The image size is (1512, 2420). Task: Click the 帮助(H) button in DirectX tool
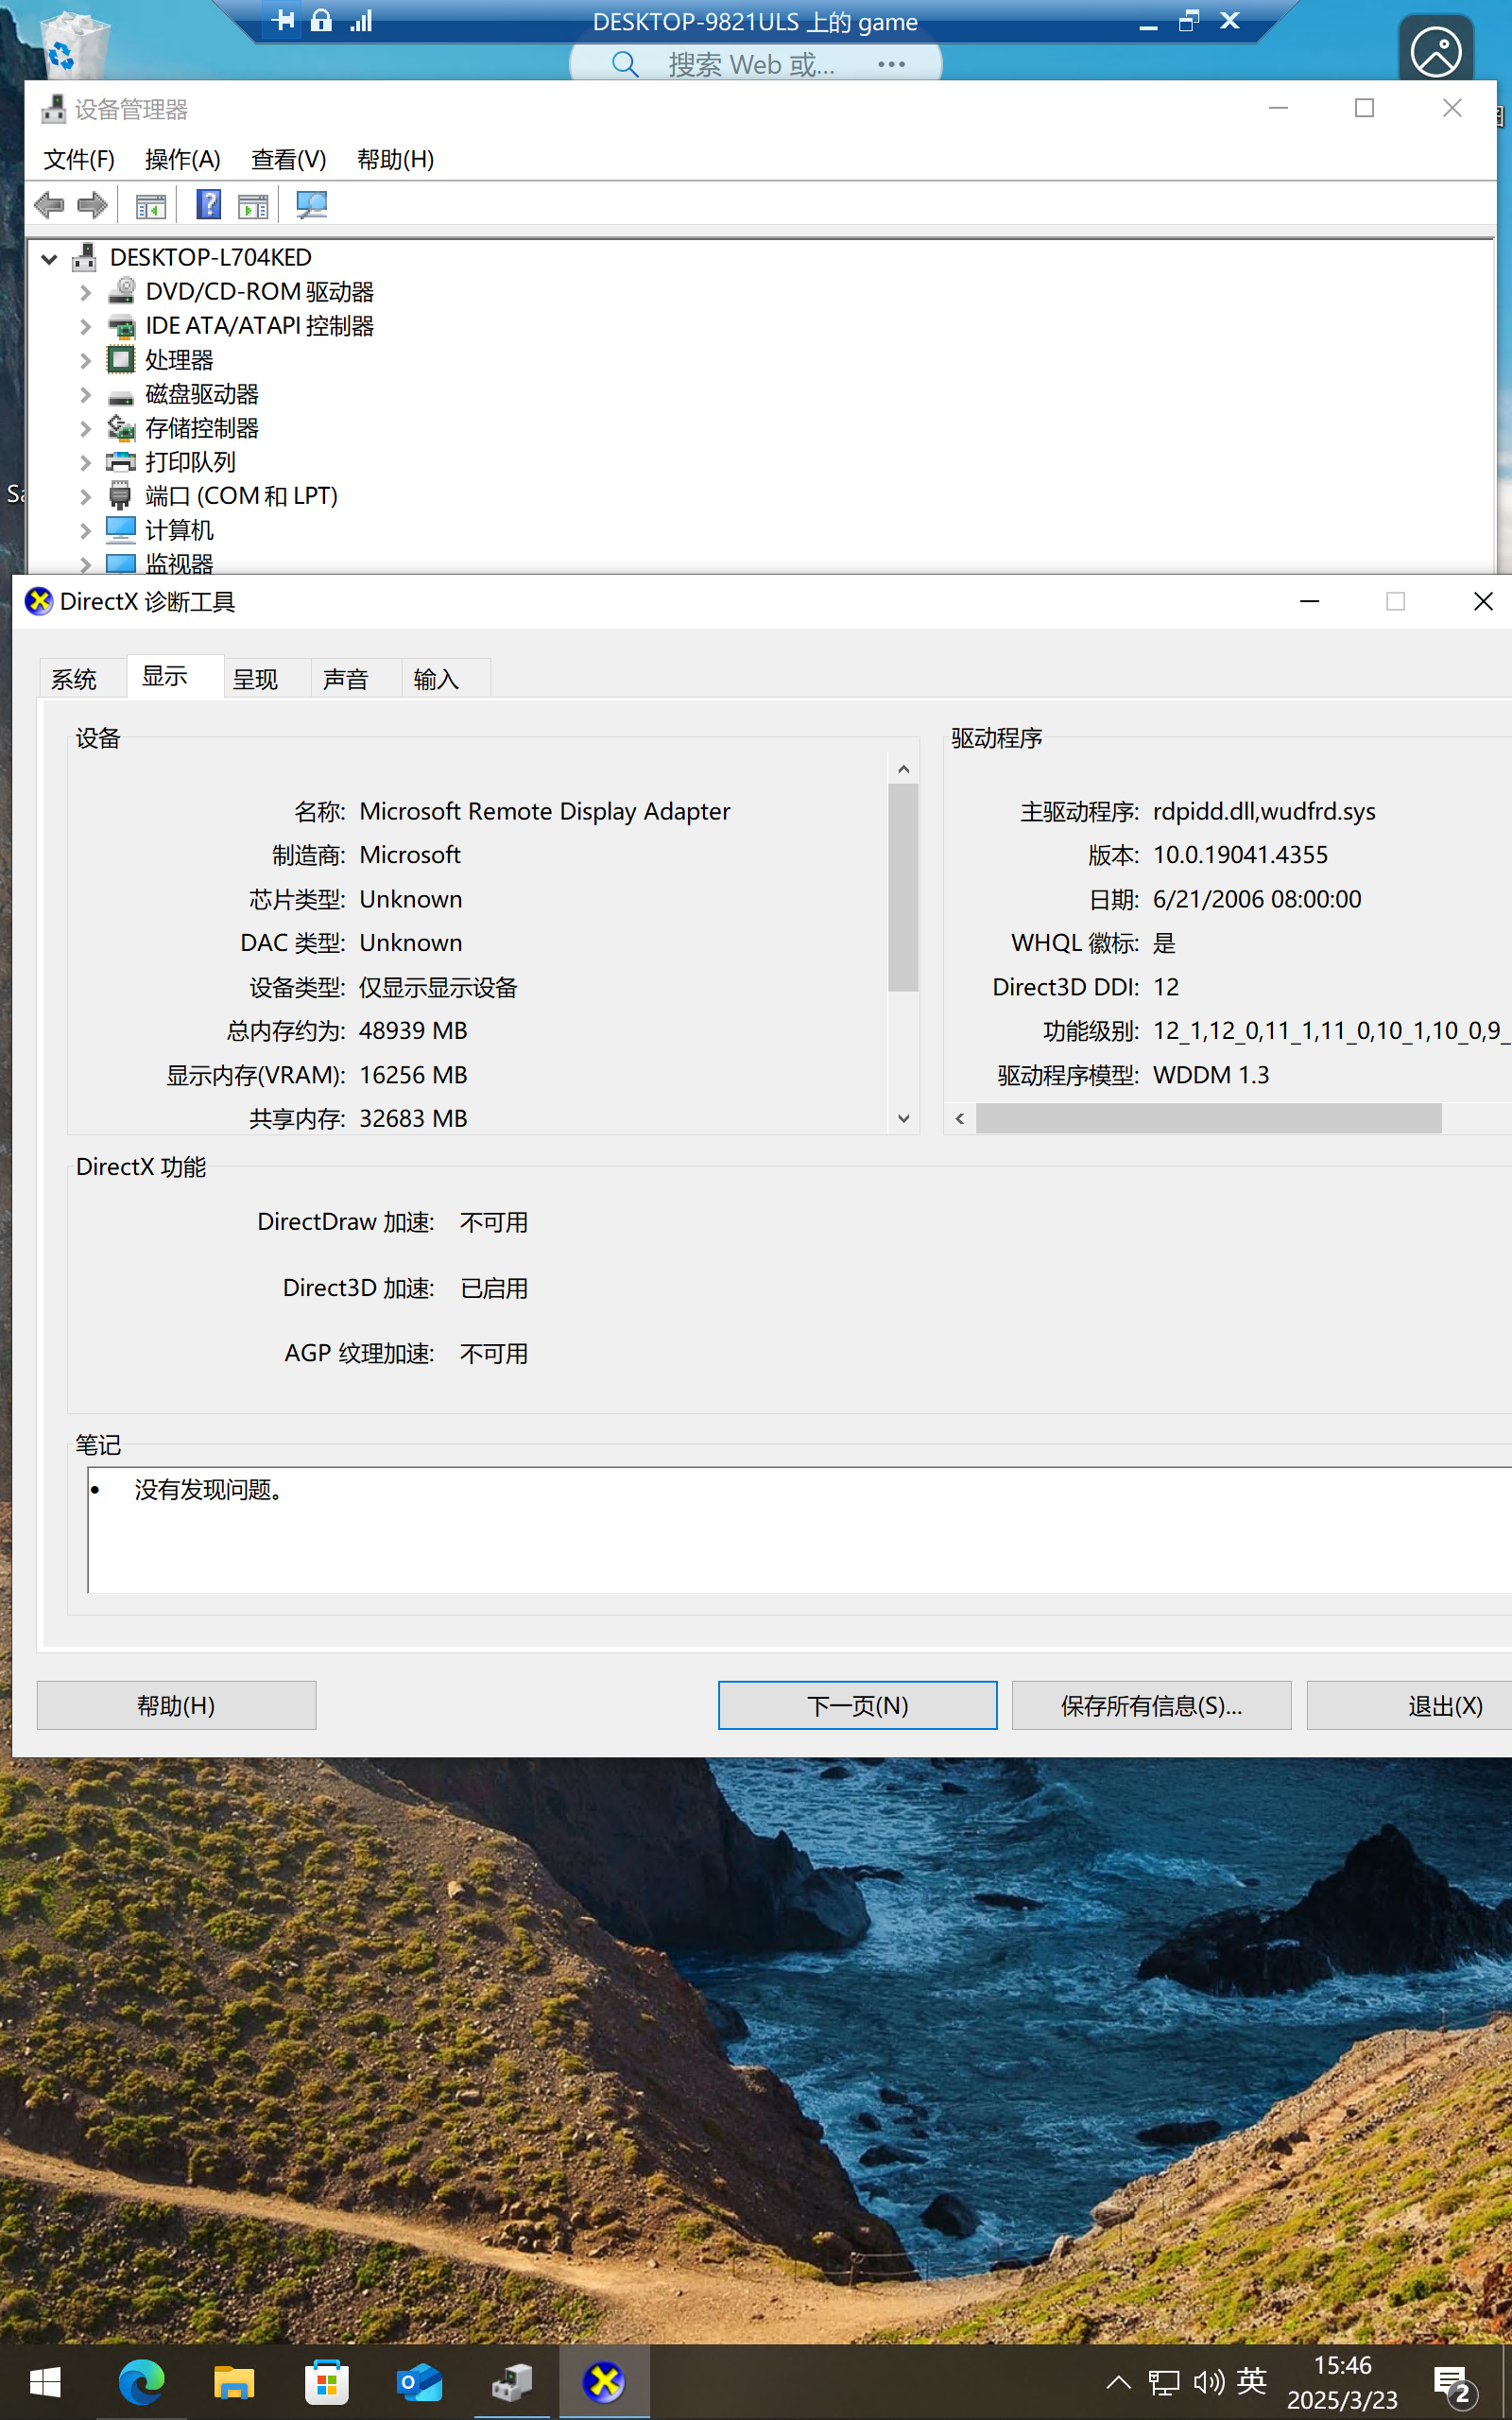pyautogui.click(x=176, y=1705)
